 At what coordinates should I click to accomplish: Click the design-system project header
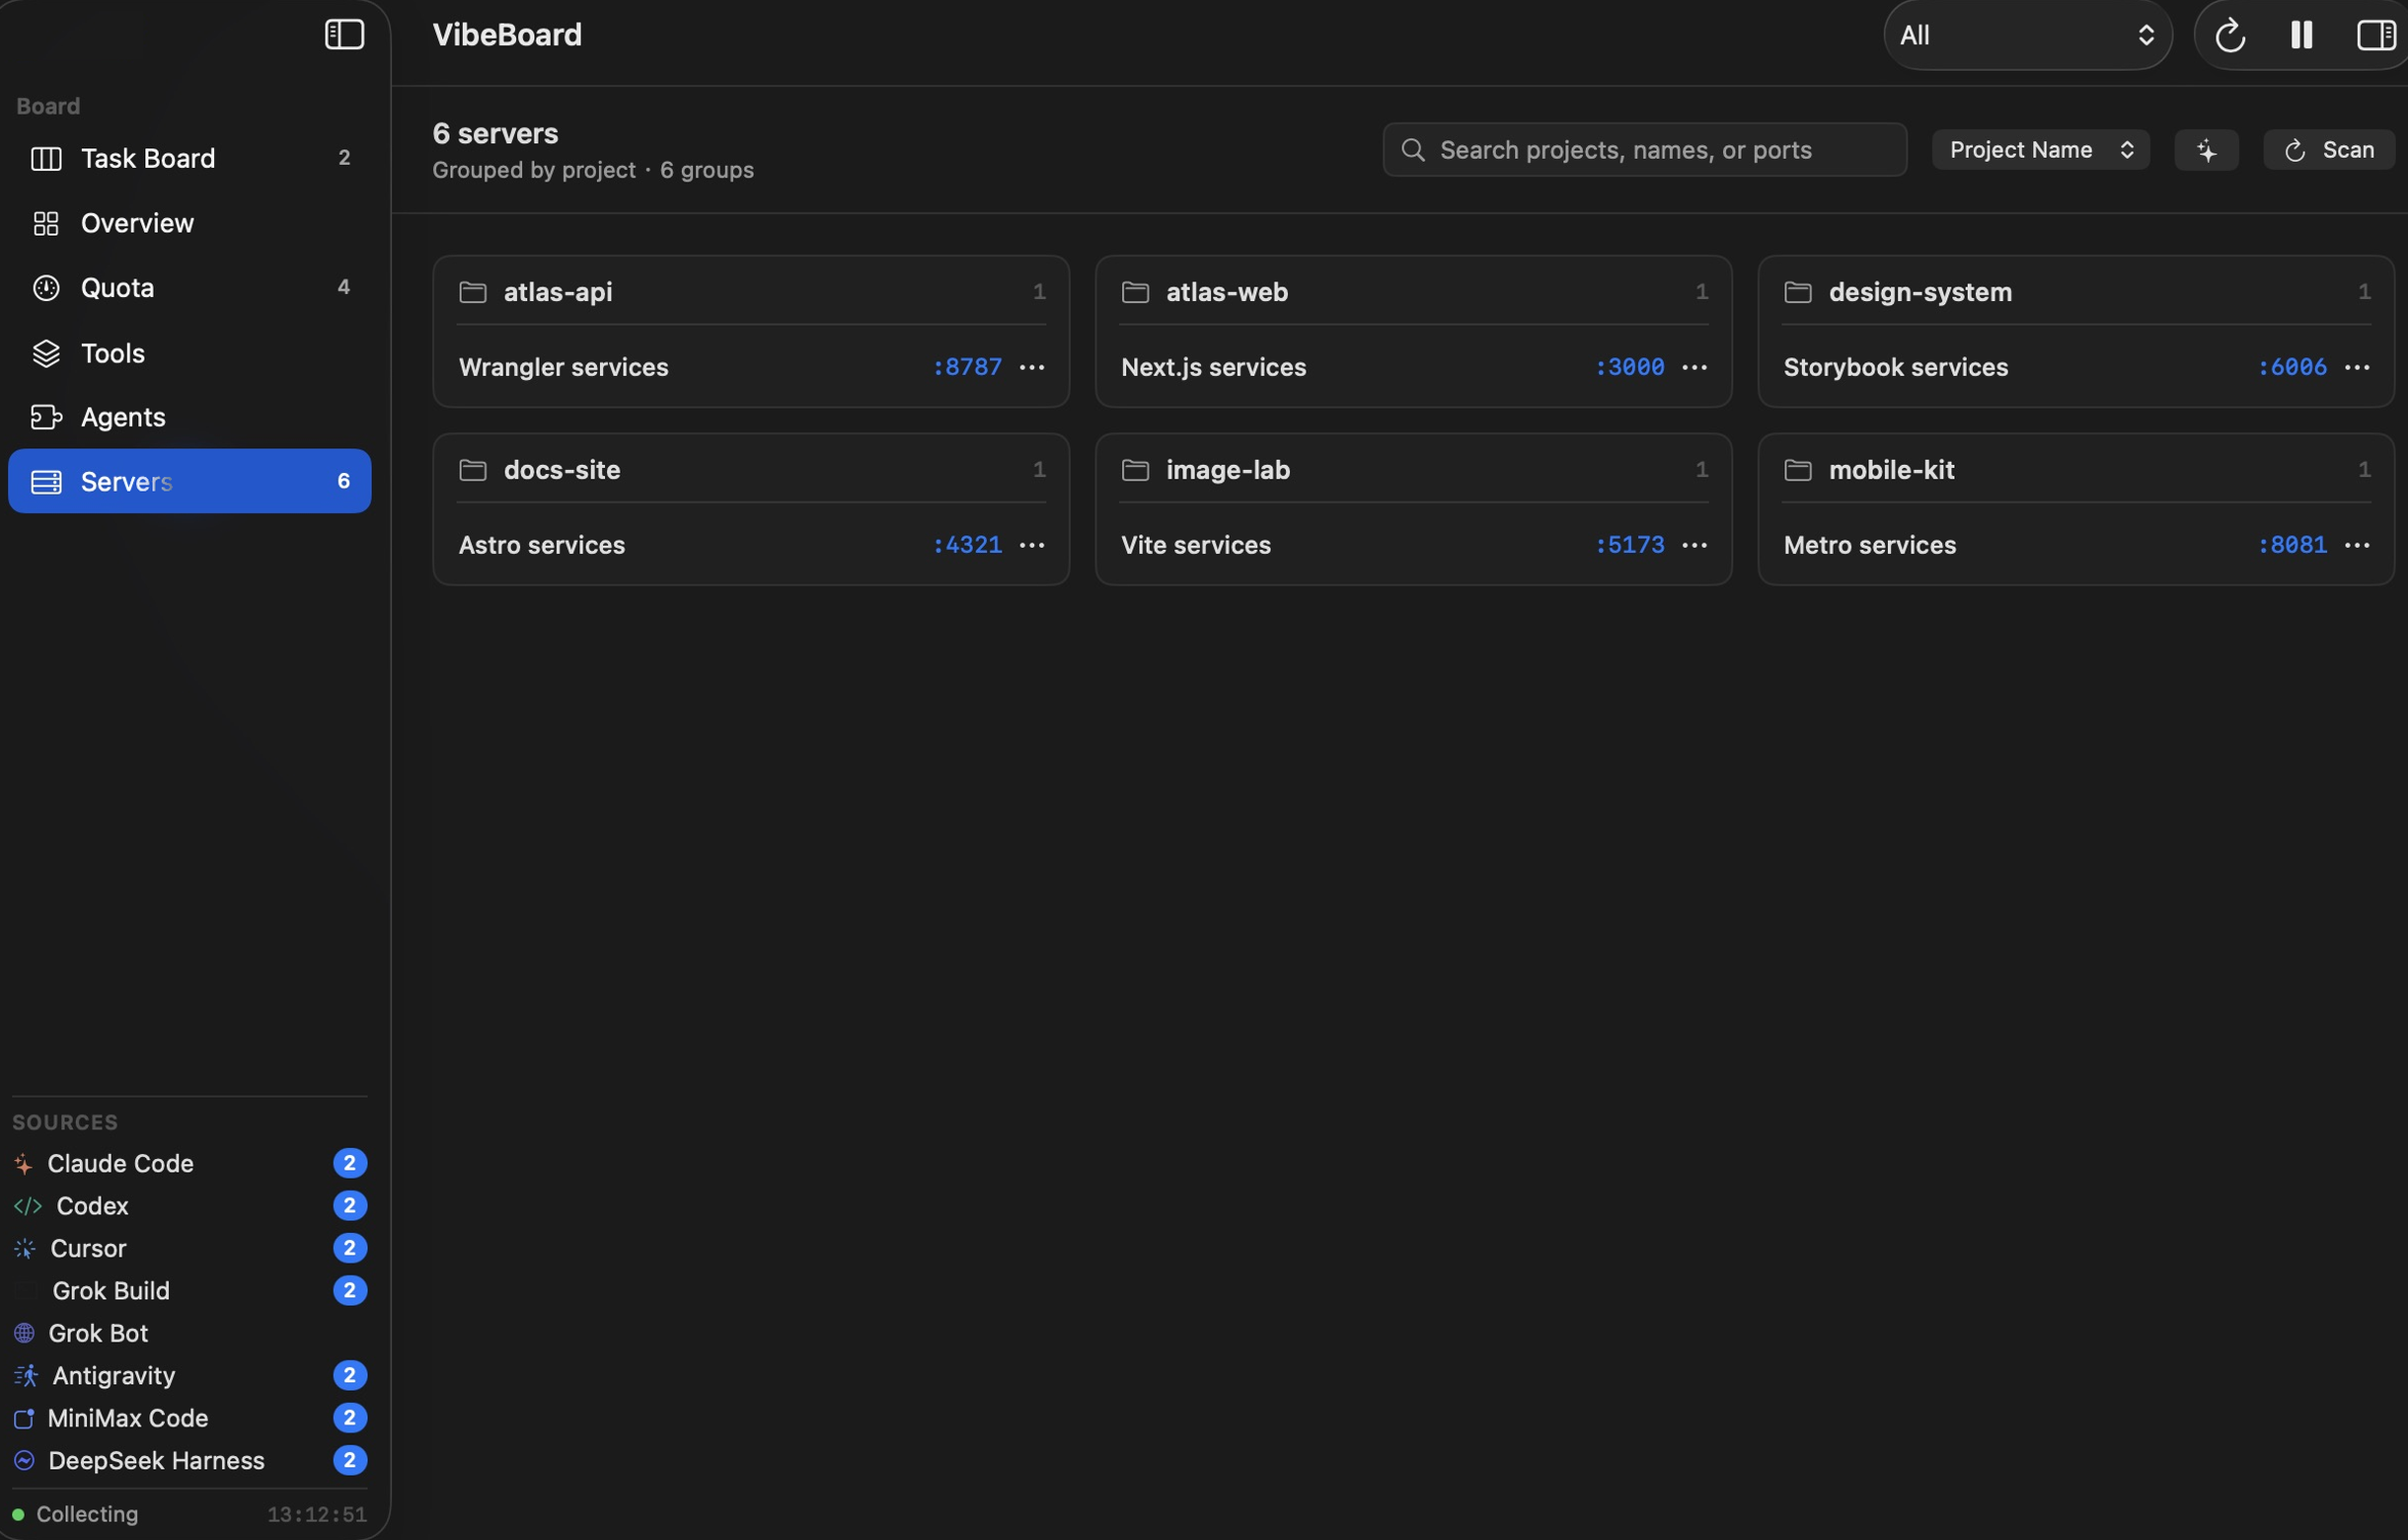click(2076, 292)
